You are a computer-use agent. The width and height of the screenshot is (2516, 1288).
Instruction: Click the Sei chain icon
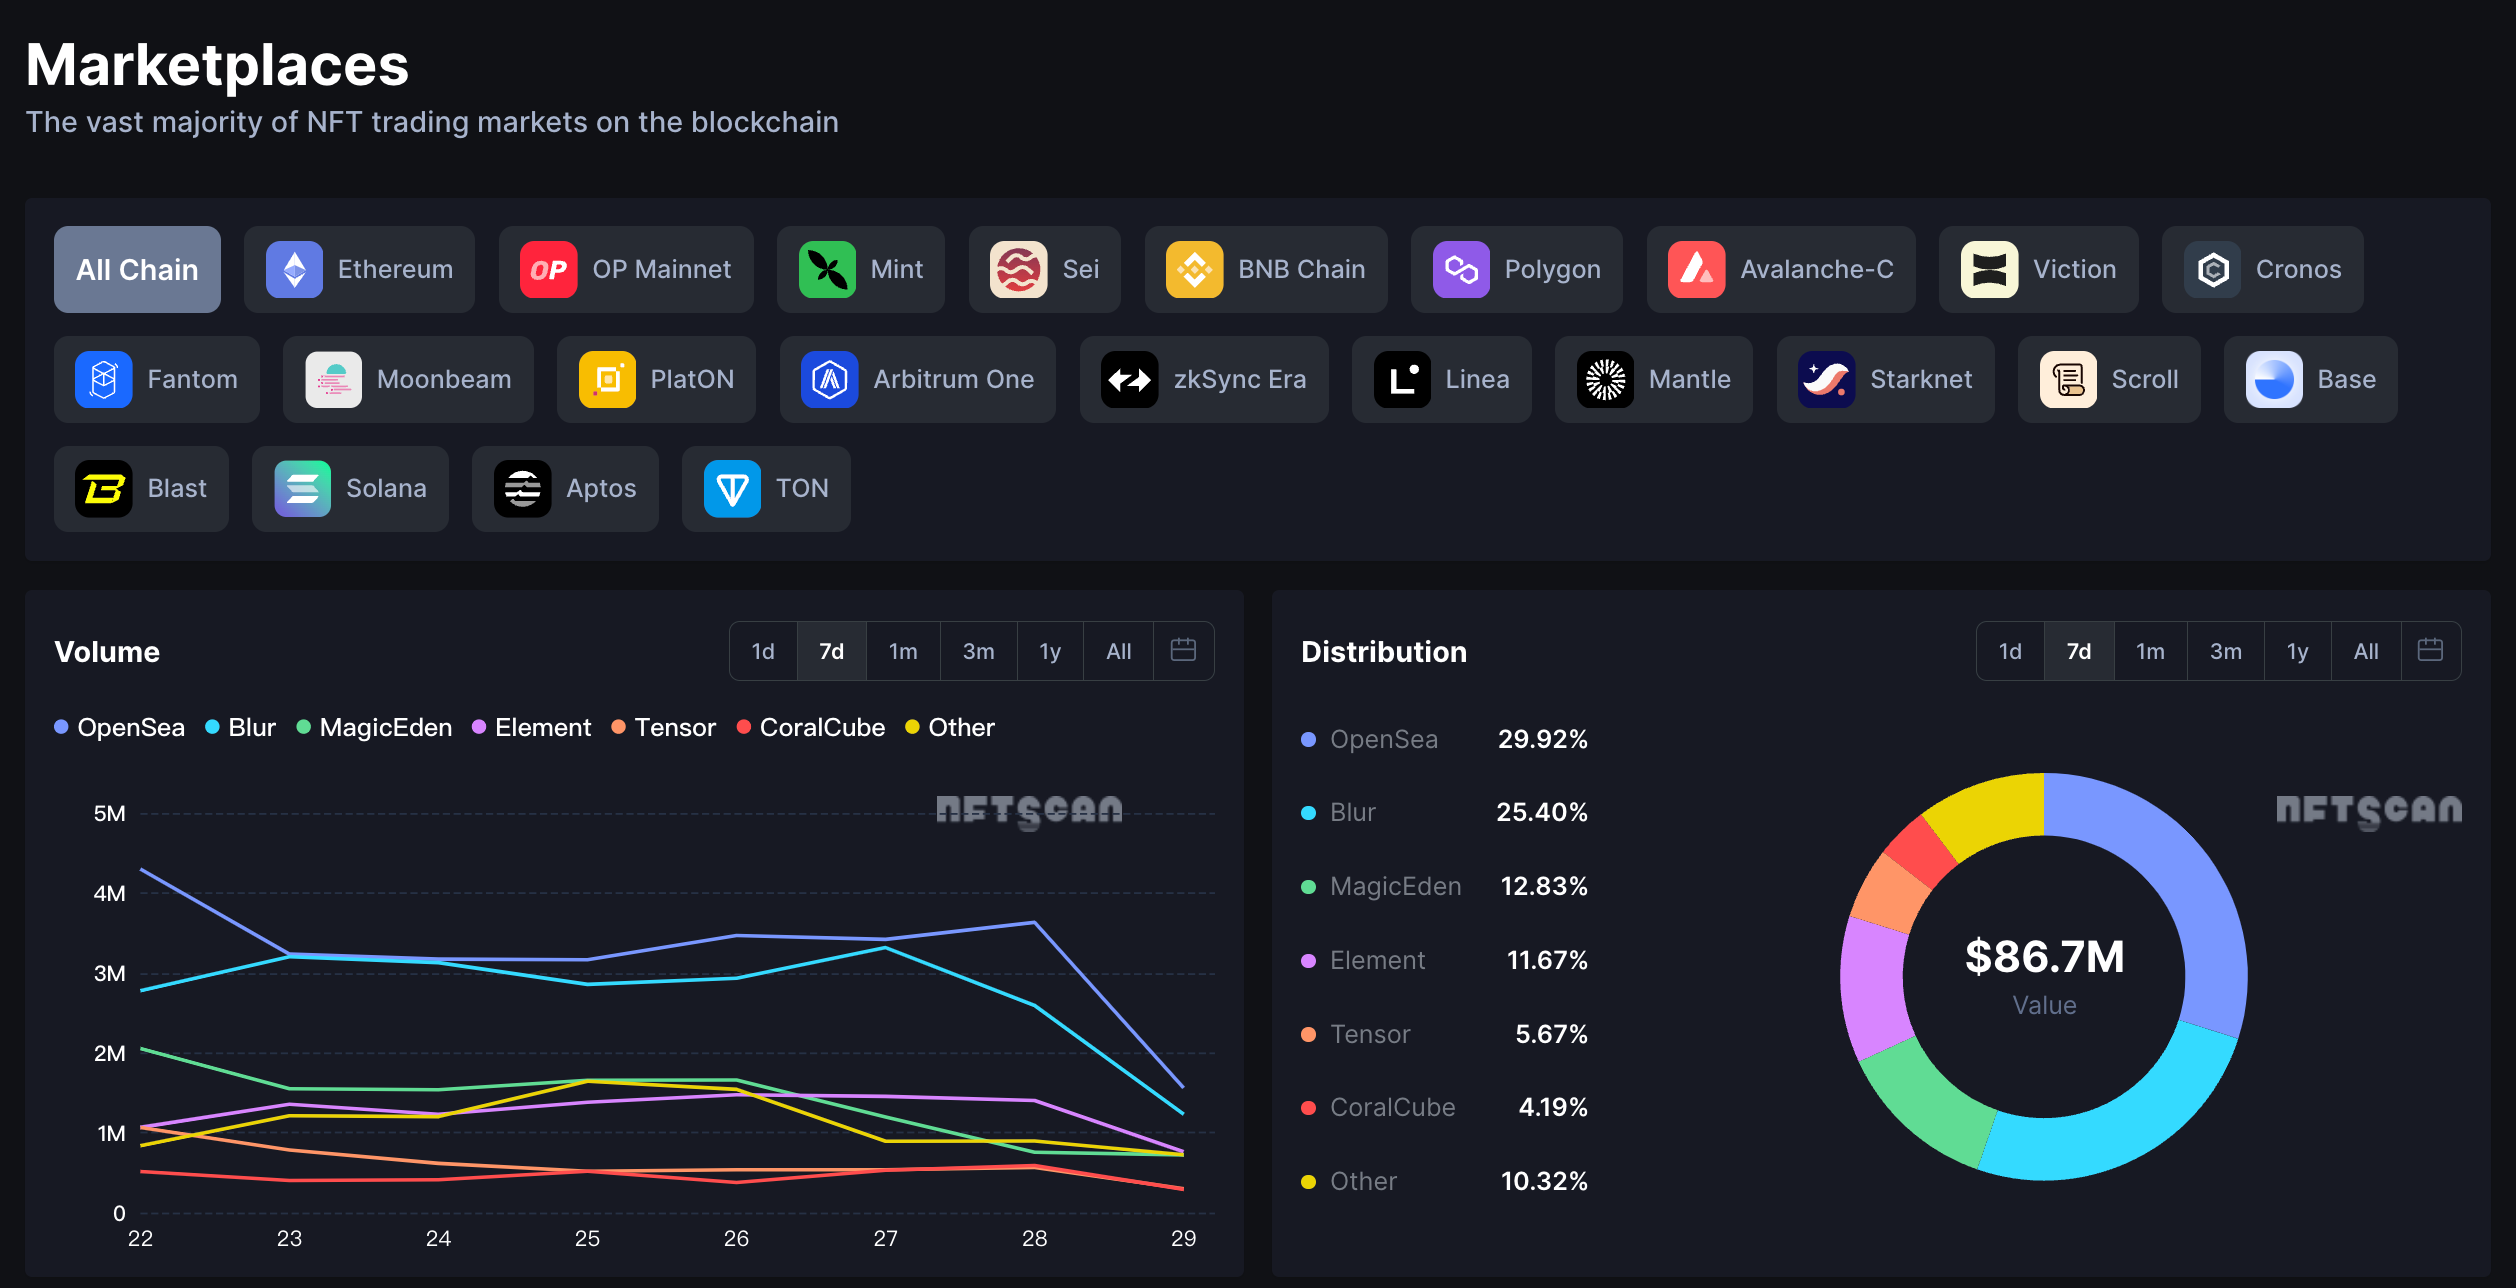pyautogui.click(x=1018, y=269)
